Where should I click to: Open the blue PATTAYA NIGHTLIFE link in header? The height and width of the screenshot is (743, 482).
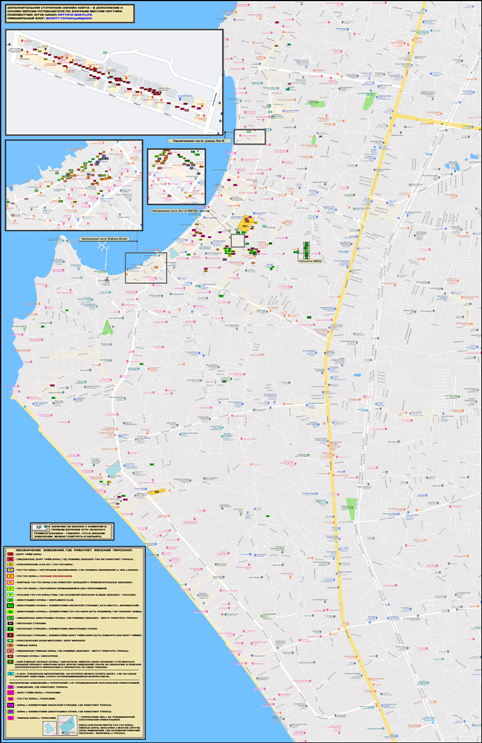point(74,15)
